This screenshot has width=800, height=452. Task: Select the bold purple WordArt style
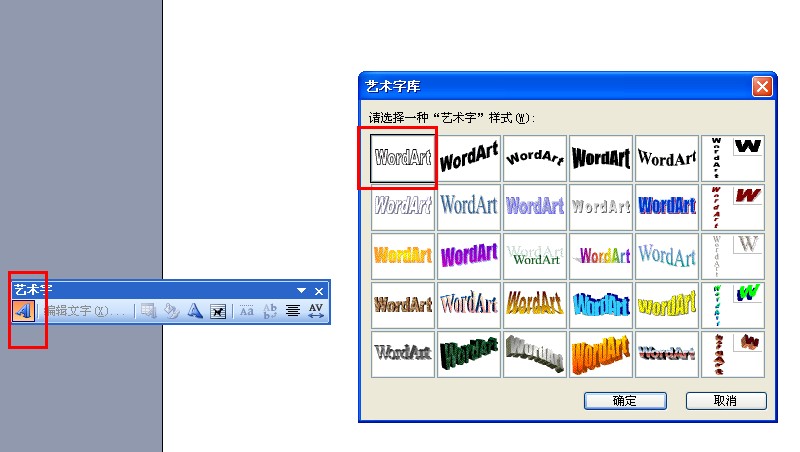click(x=469, y=256)
